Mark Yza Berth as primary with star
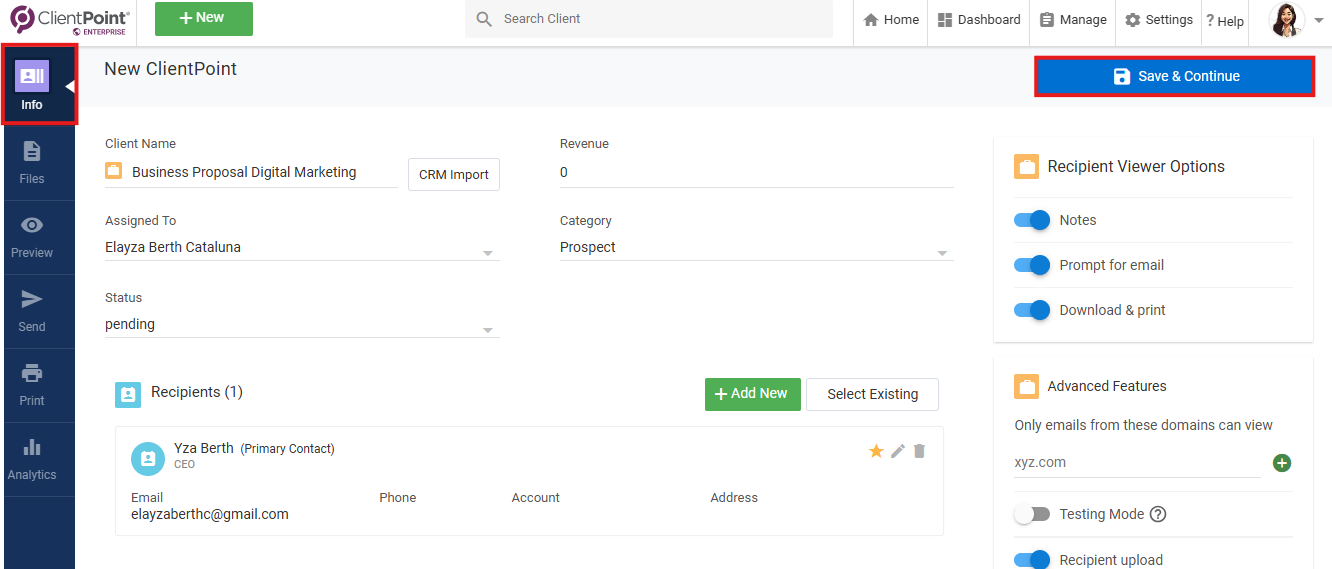 876,451
